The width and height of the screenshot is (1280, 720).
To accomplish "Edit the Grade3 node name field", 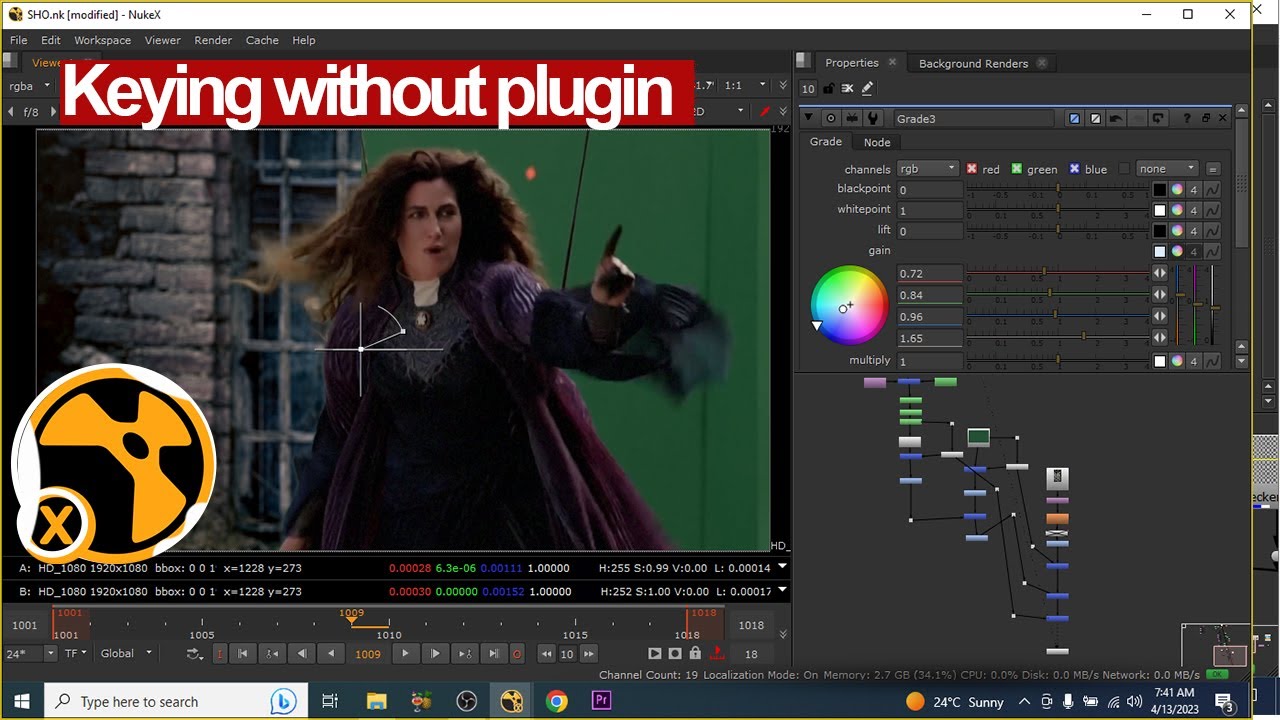I will click(x=973, y=118).
